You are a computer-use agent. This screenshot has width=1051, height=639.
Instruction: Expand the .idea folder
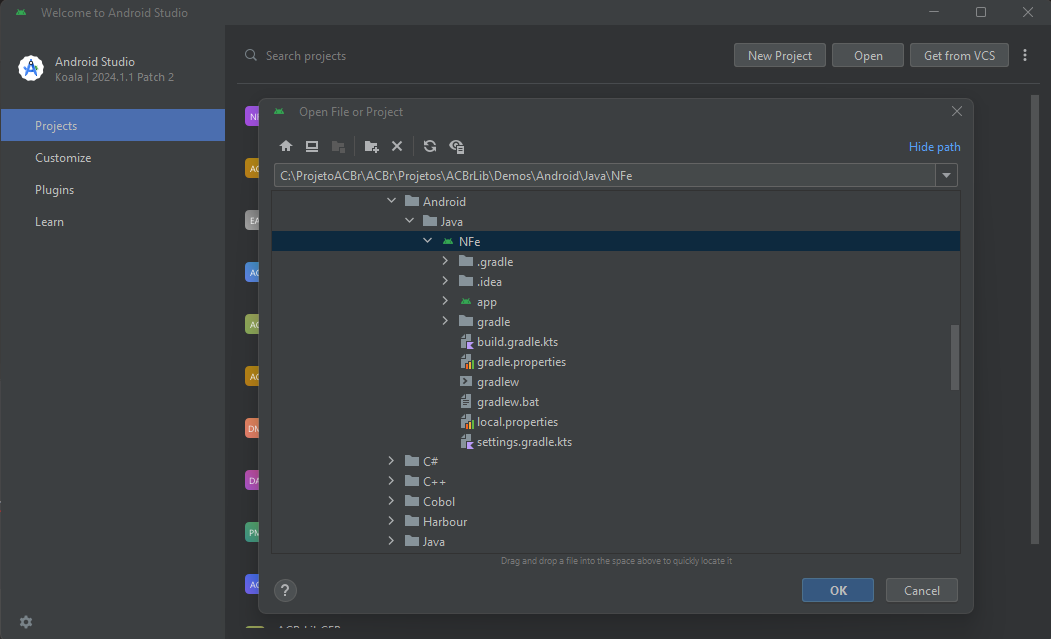(x=445, y=281)
